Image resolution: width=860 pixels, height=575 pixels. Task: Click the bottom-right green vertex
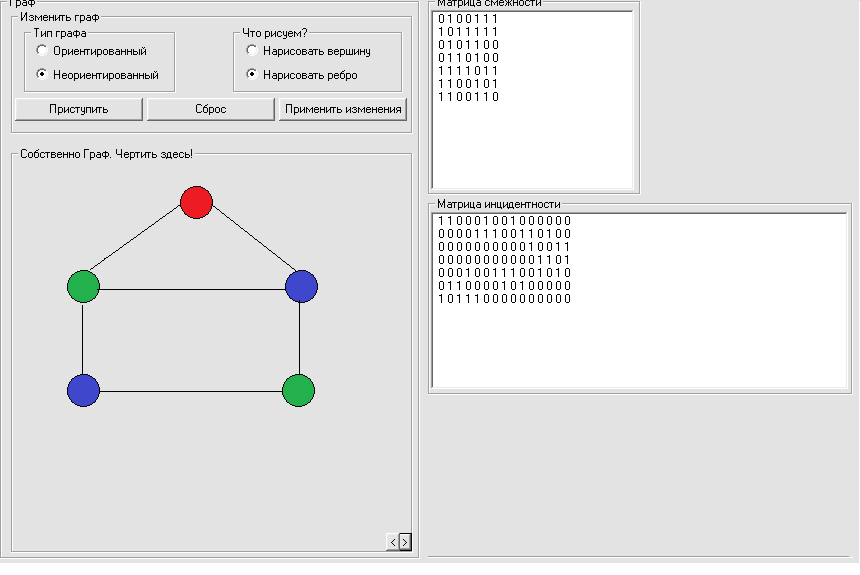coord(299,390)
